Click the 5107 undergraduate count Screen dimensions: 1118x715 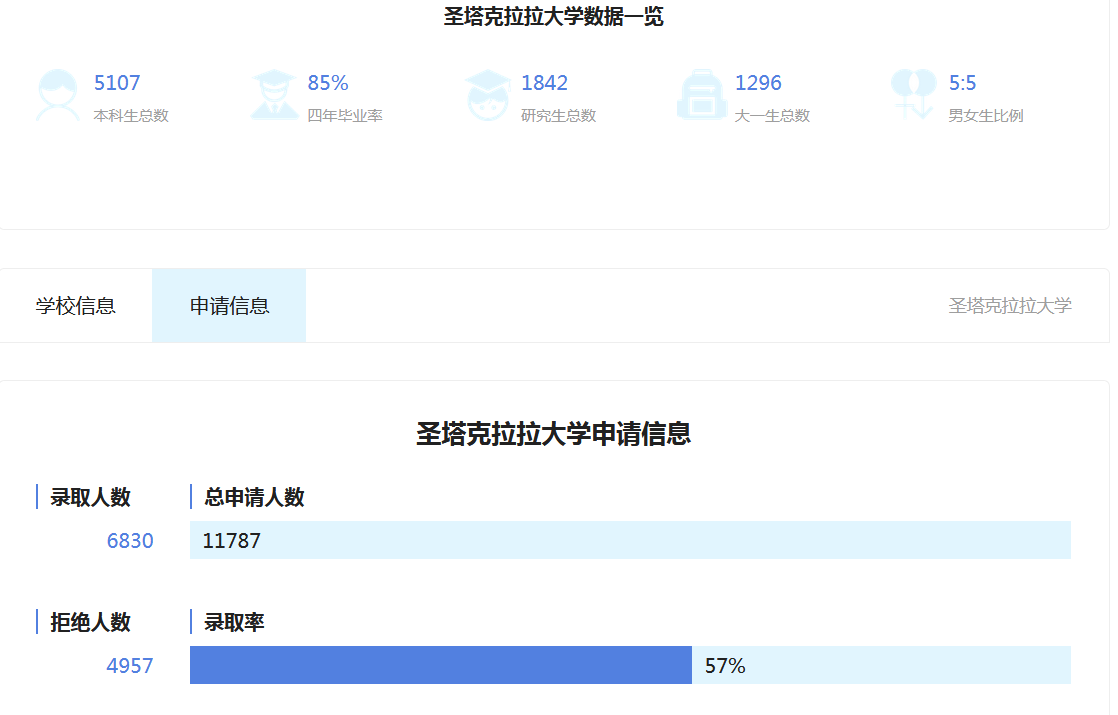117,83
